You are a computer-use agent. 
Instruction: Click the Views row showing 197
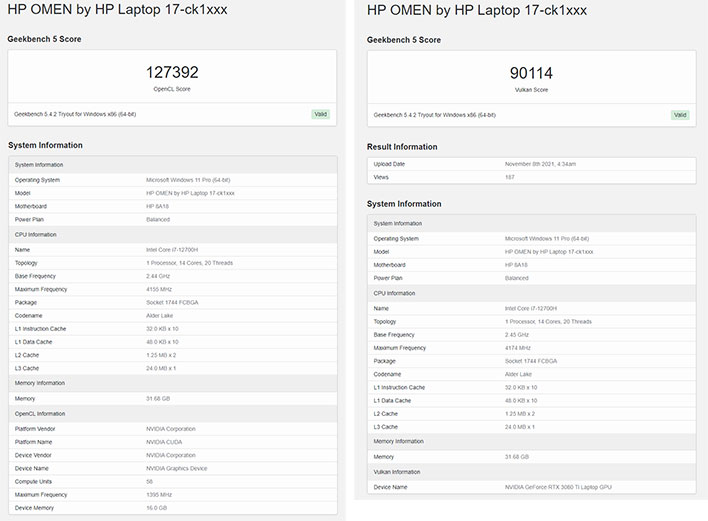(510, 176)
